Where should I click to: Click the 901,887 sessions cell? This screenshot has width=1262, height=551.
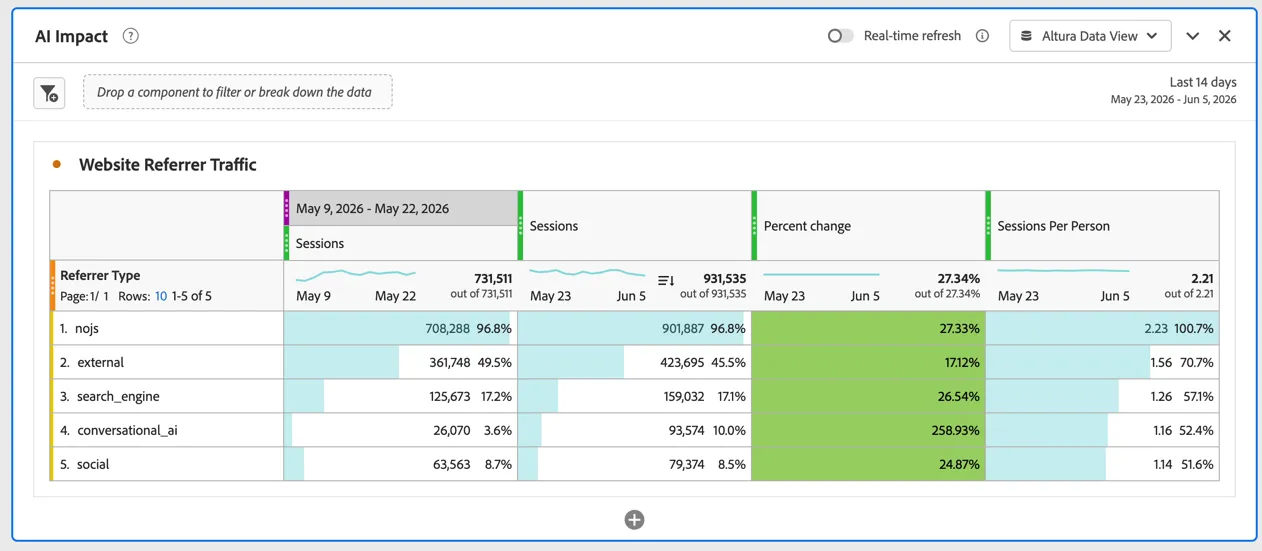pos(635,328)
